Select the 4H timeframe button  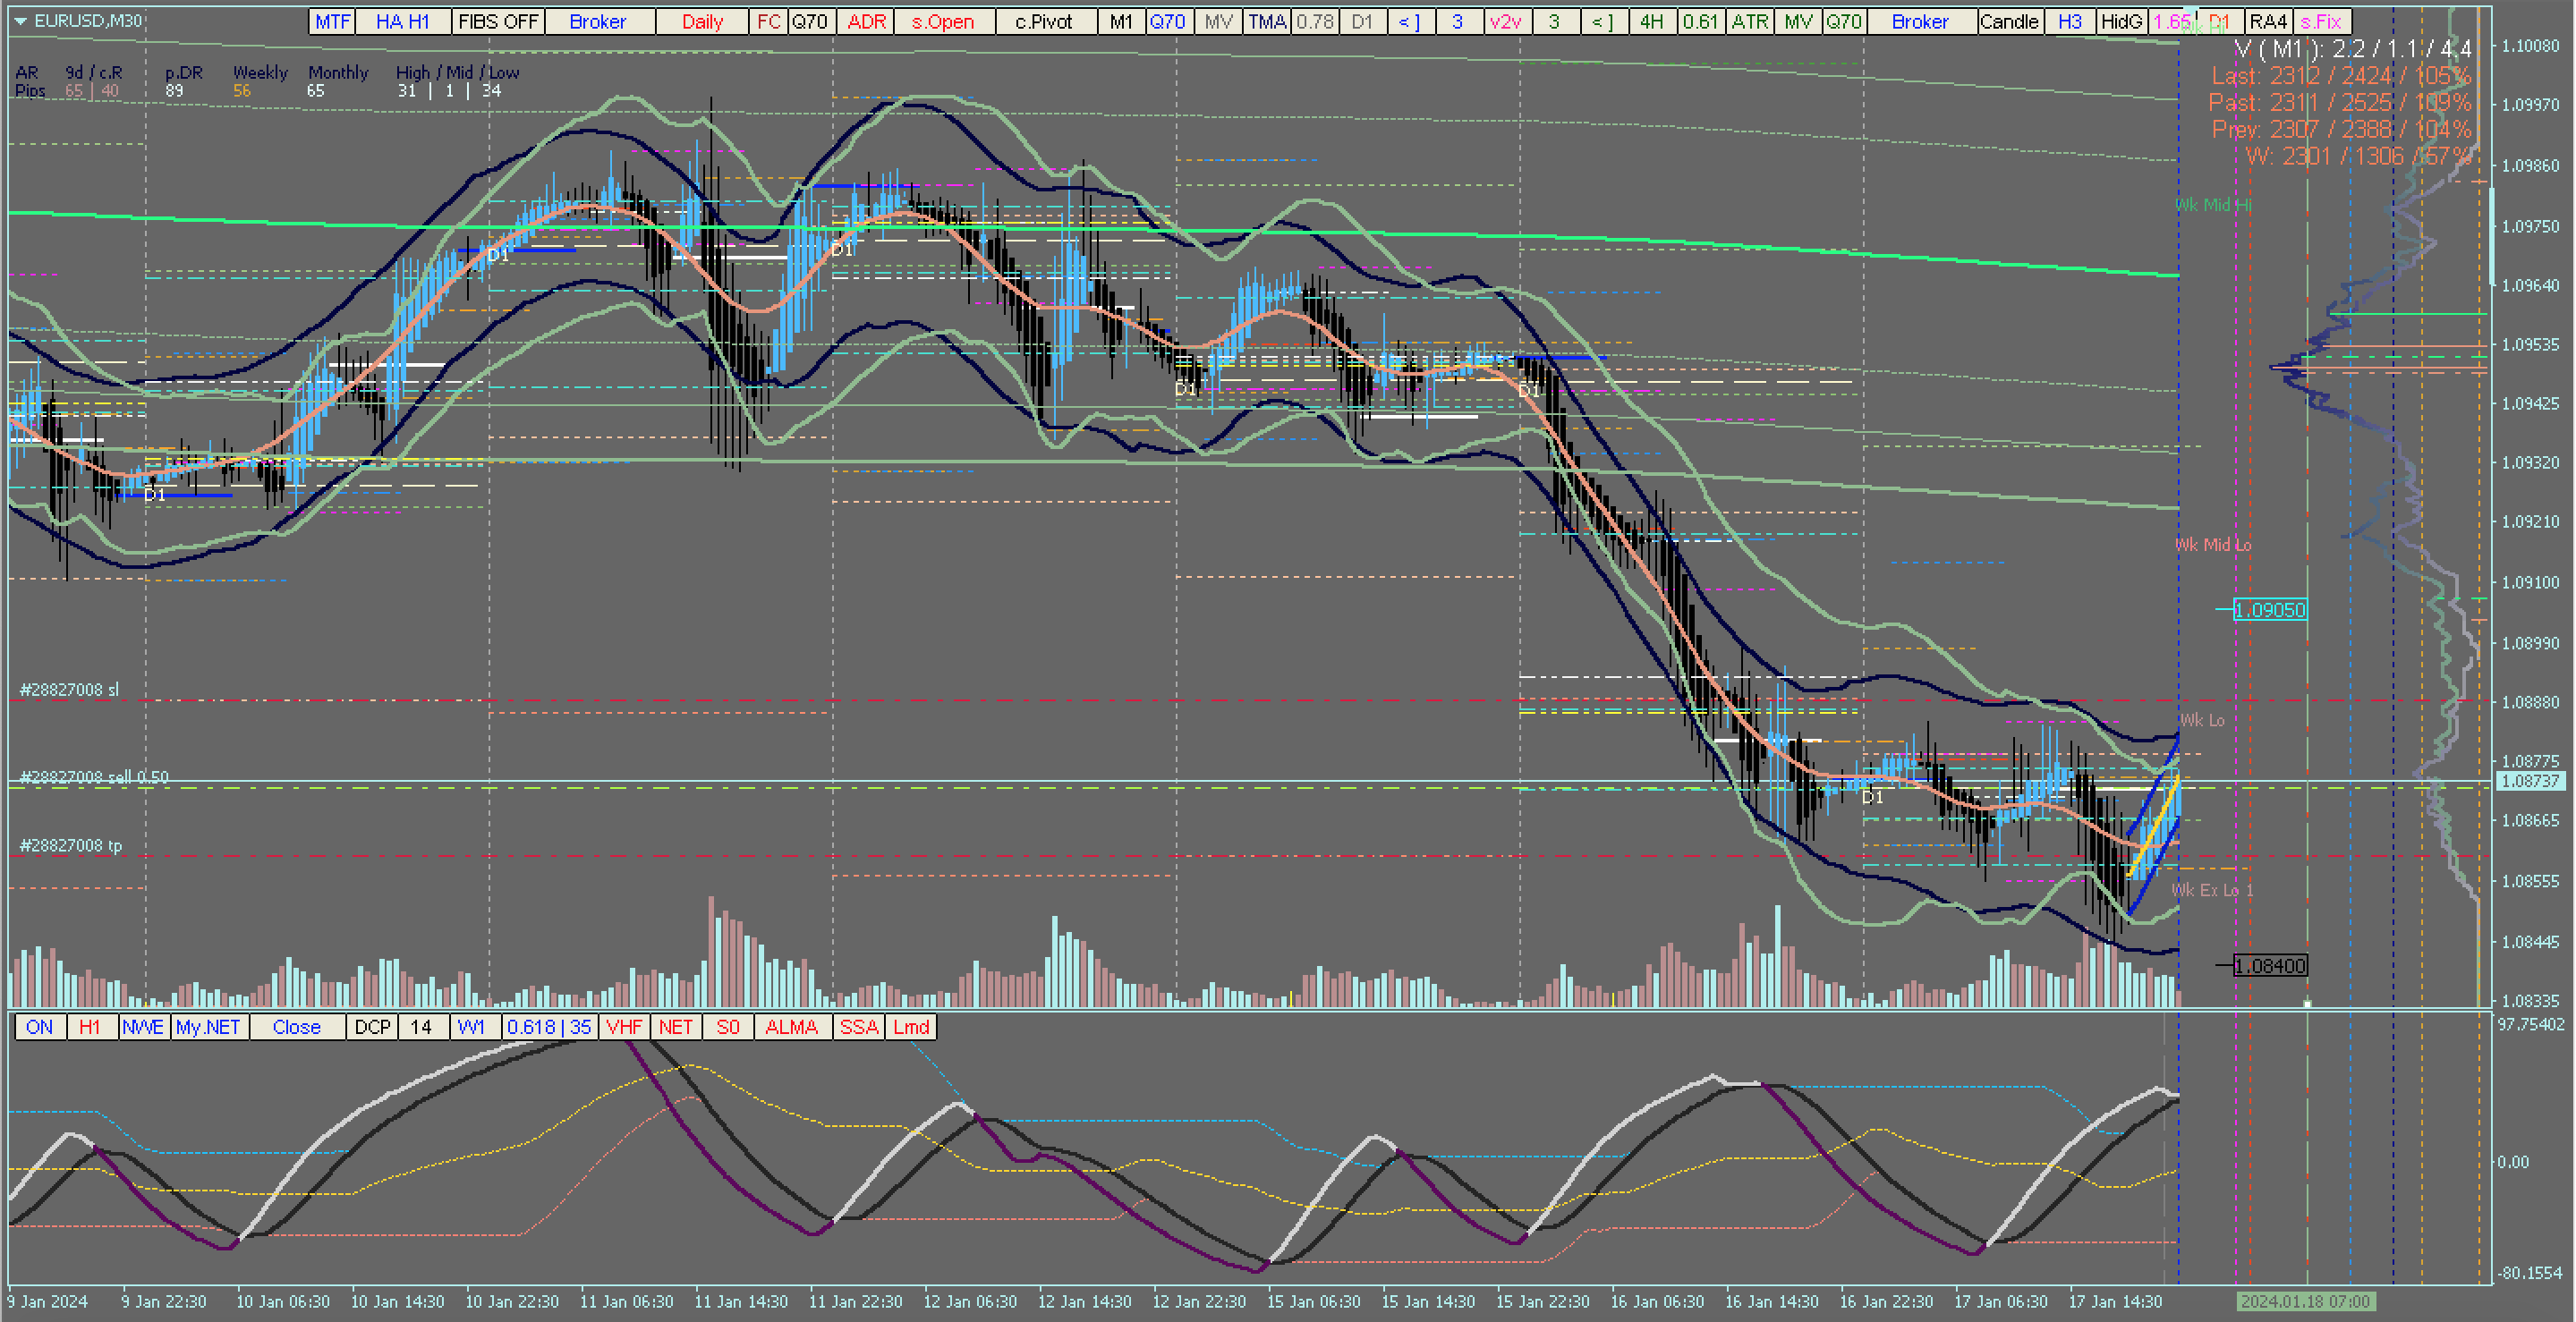1651,22
